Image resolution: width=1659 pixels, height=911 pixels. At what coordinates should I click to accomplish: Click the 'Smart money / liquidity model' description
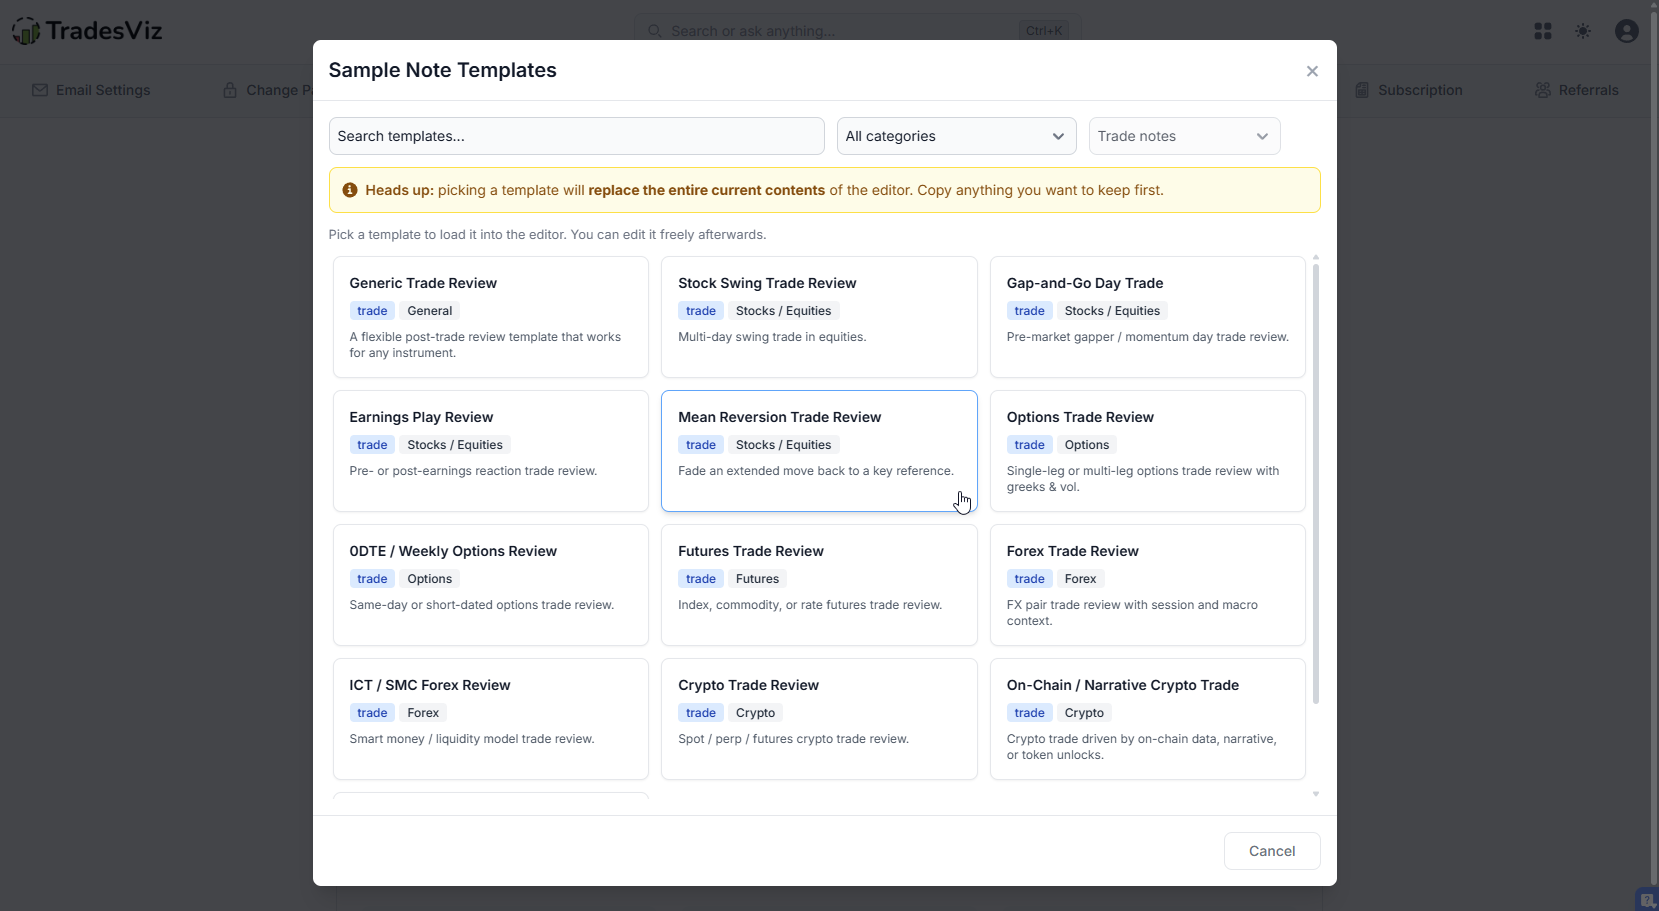point(472,739)
